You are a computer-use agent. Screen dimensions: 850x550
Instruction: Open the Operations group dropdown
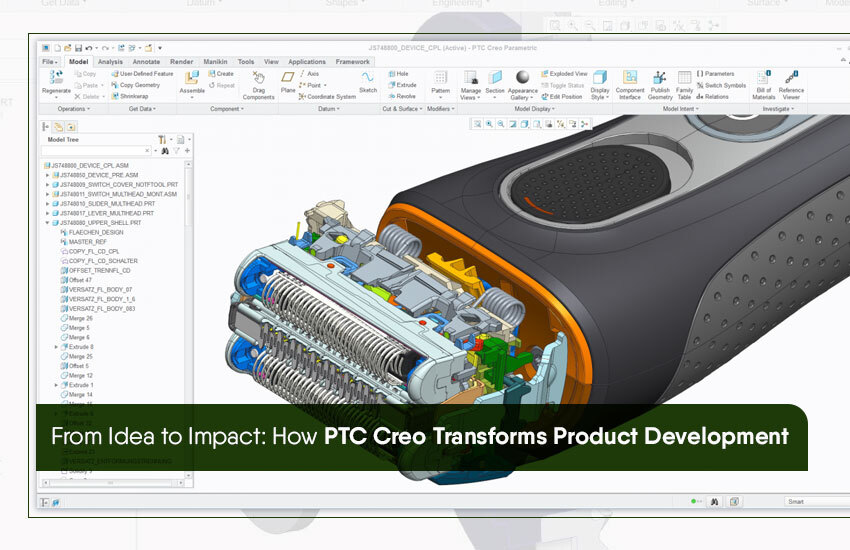(x=74, y=109)
